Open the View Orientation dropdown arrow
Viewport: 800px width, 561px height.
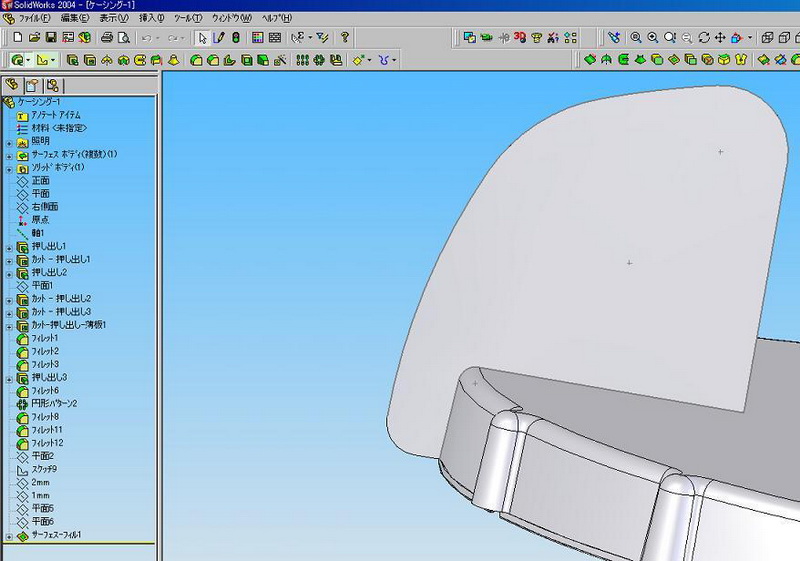pyautogui.click(x=749, y=37)
